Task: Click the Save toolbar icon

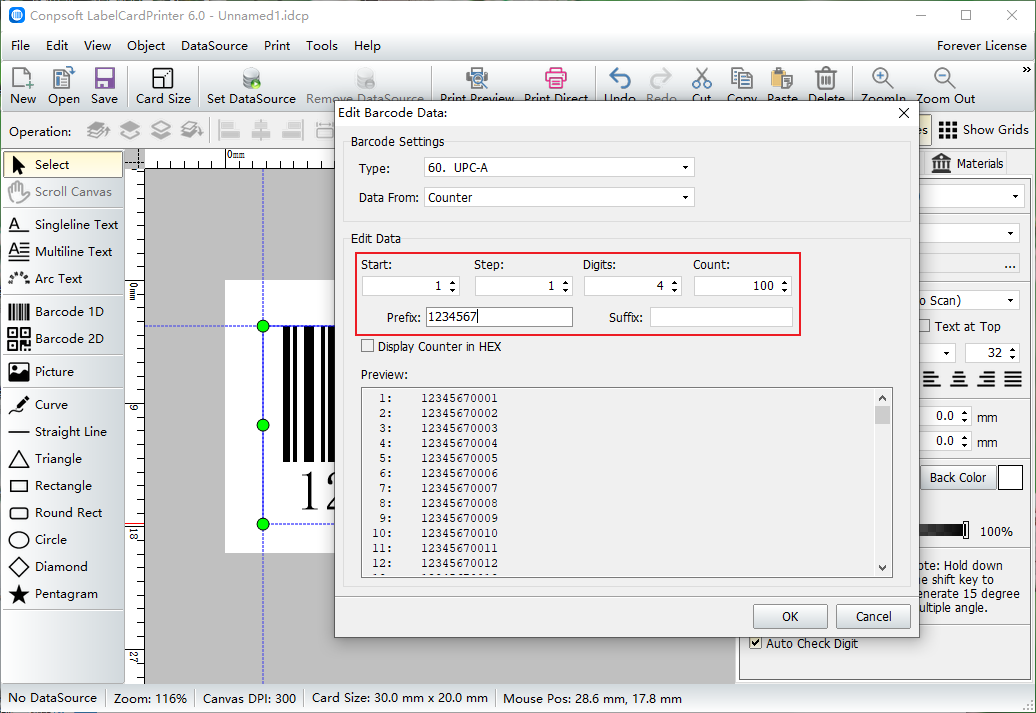Action: coord(104,79)
